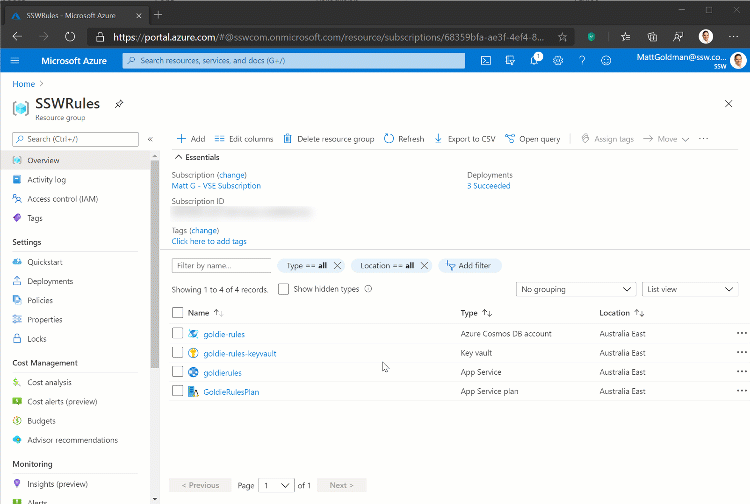Click the Refresh toolbar button

click(x=404, y=139)
